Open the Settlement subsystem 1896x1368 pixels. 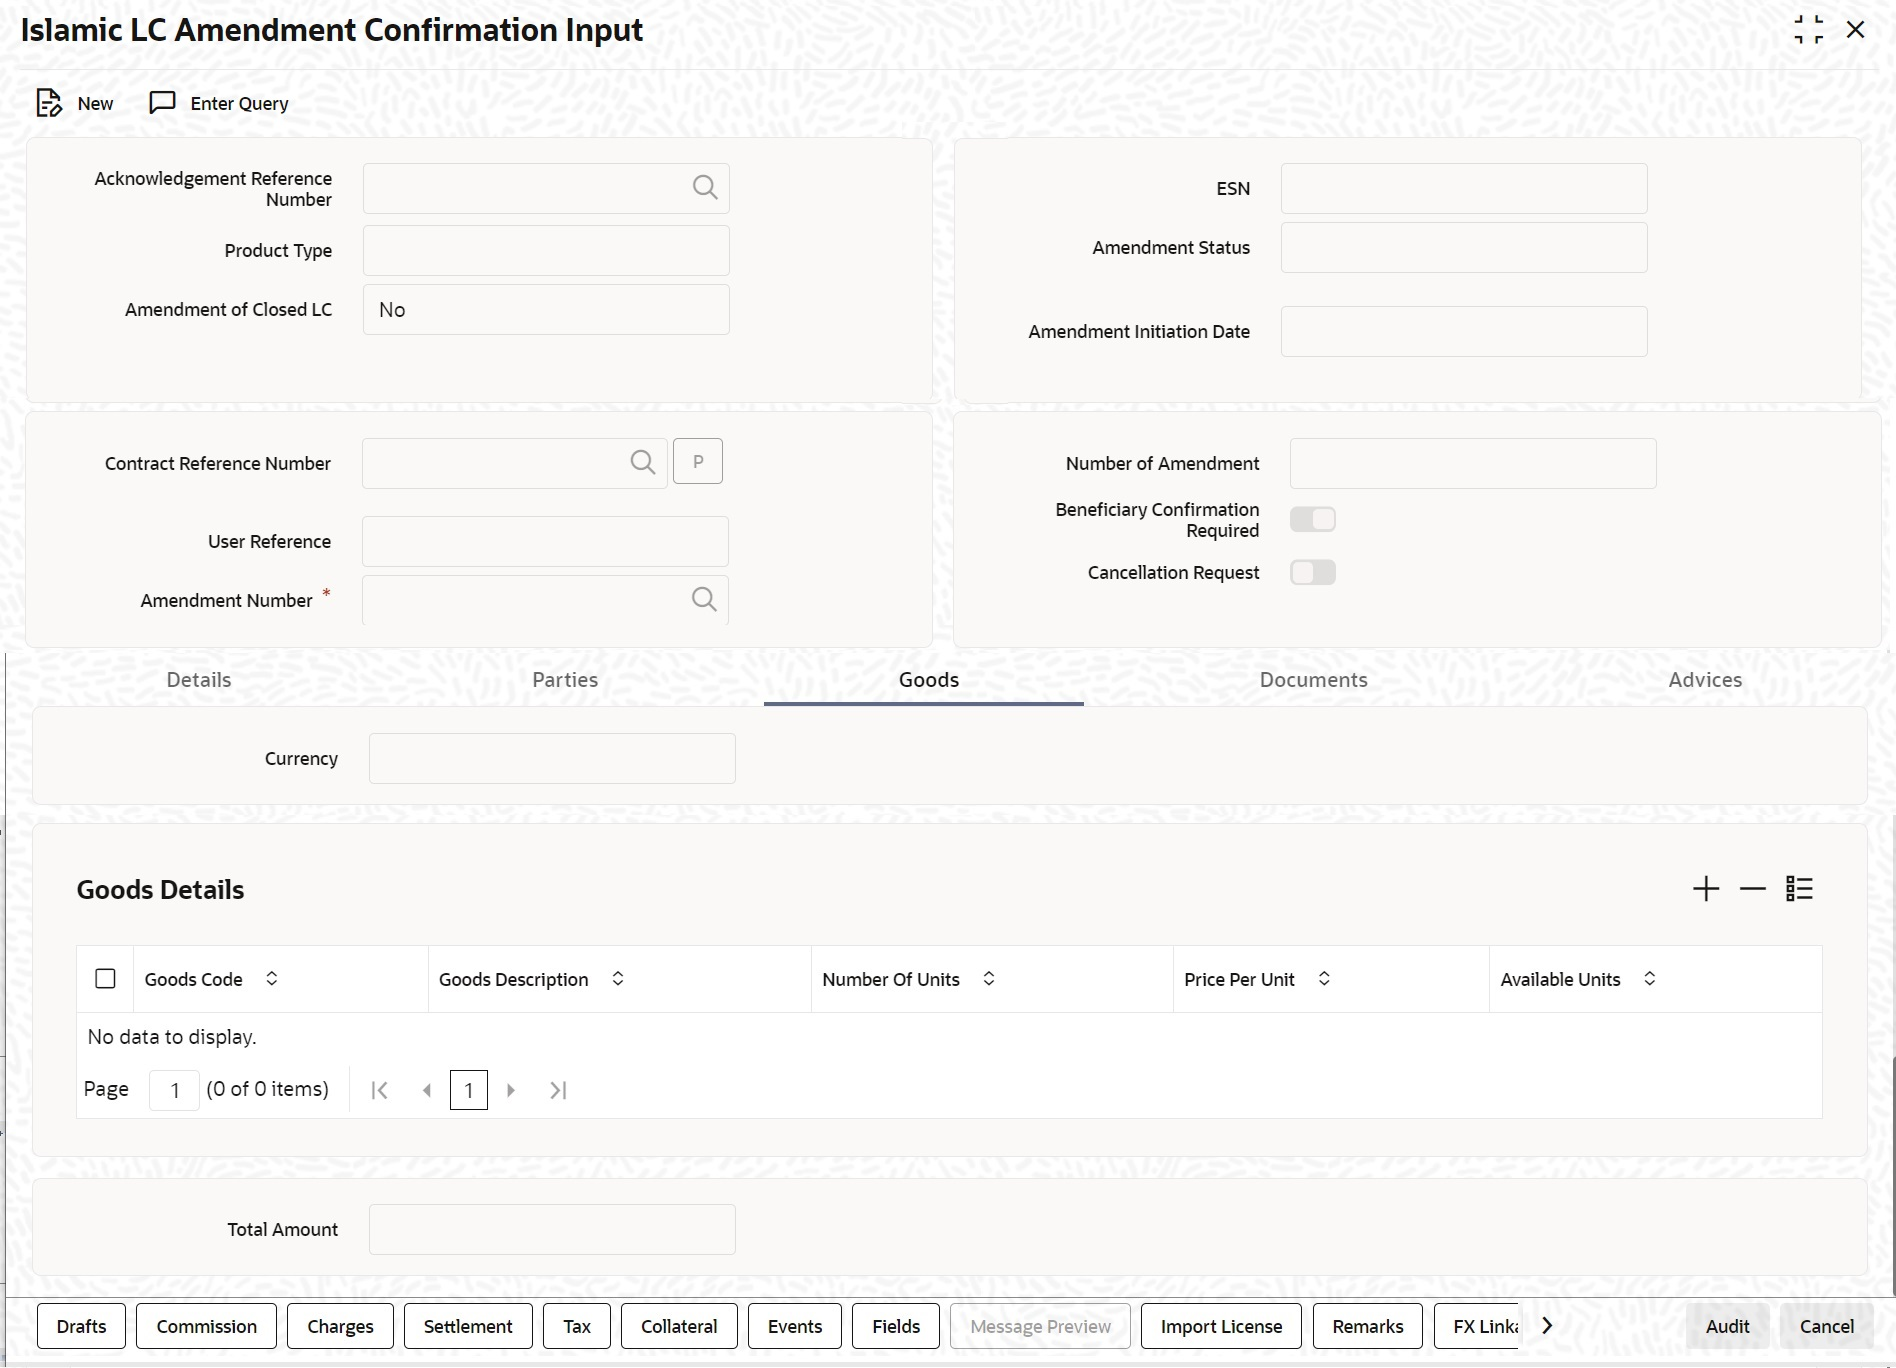[468, 1326]
